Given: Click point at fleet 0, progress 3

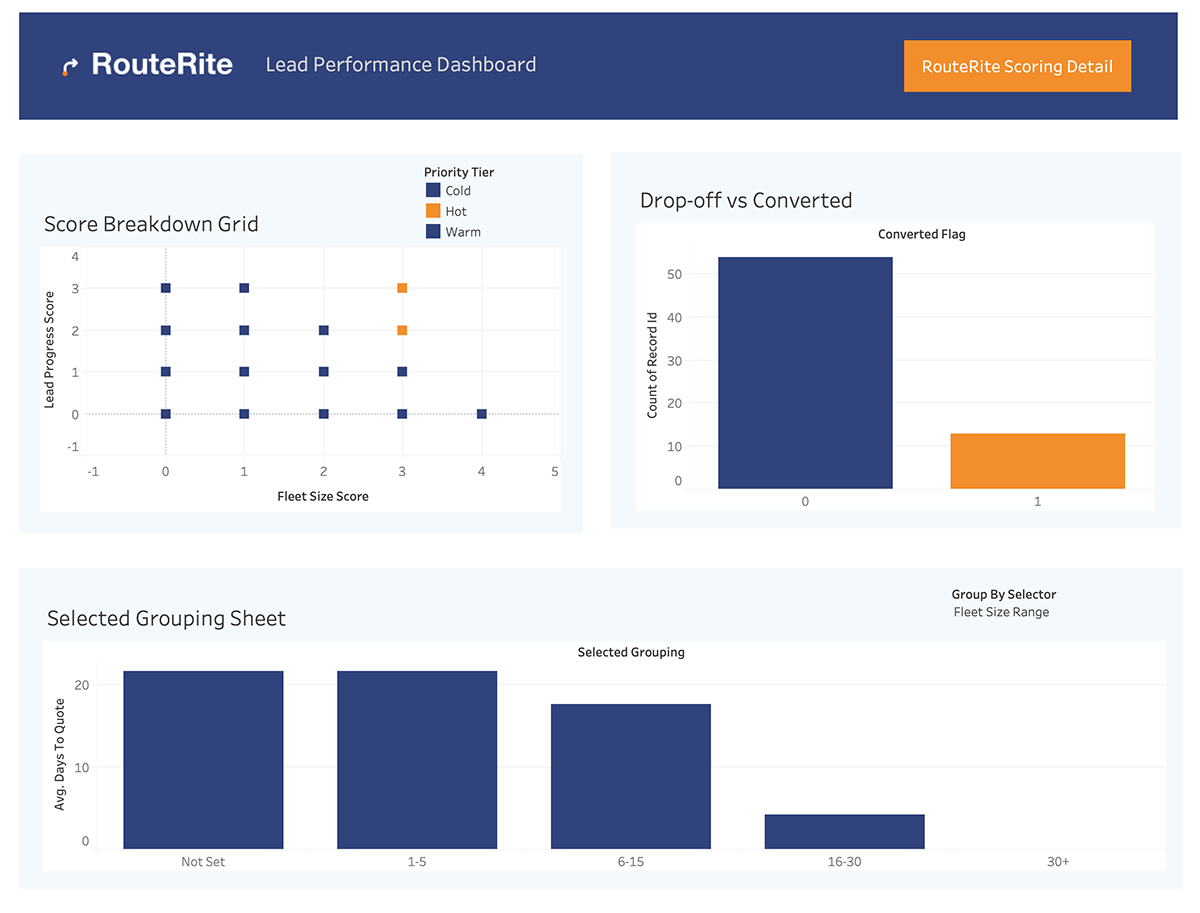Looking at the screenshot, I should coord(166,288).
